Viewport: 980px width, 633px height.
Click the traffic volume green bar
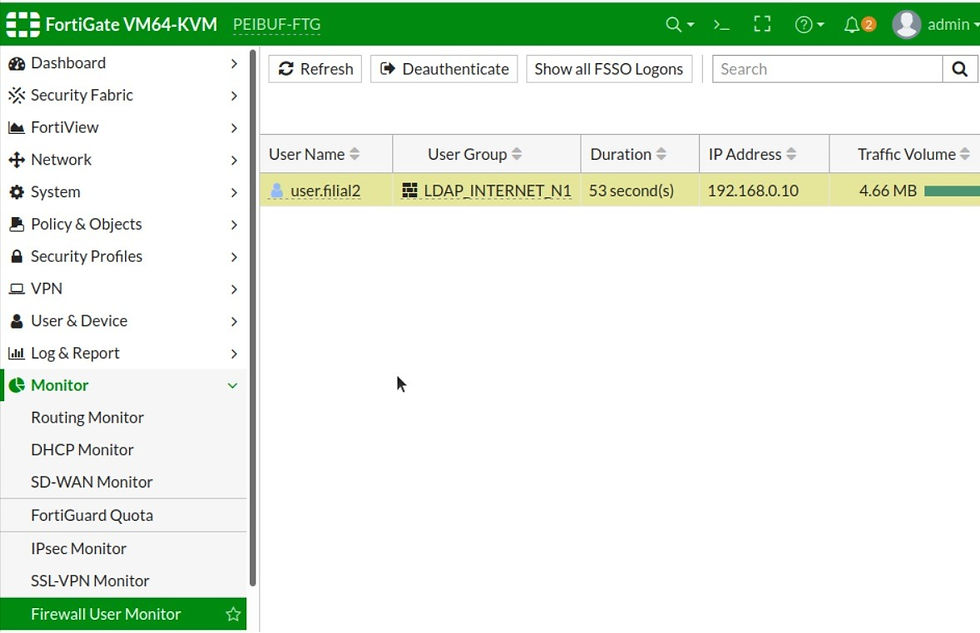coord(952,191)
